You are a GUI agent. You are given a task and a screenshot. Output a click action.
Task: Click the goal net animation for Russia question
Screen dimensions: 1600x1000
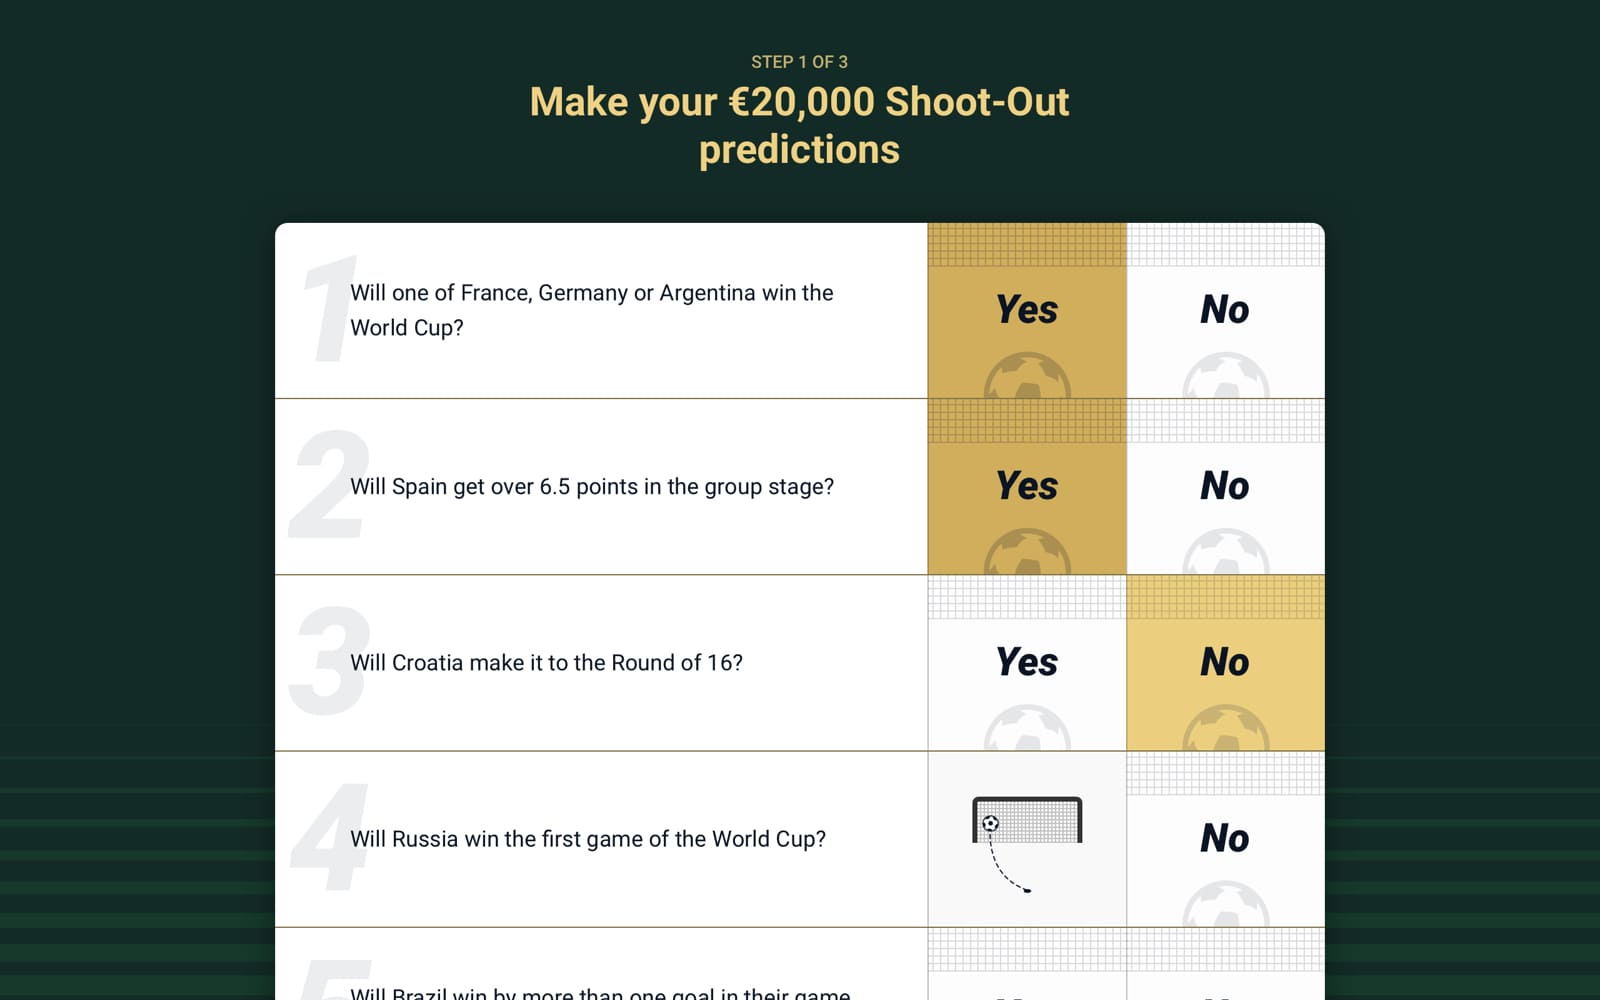tap(1027, 839)
